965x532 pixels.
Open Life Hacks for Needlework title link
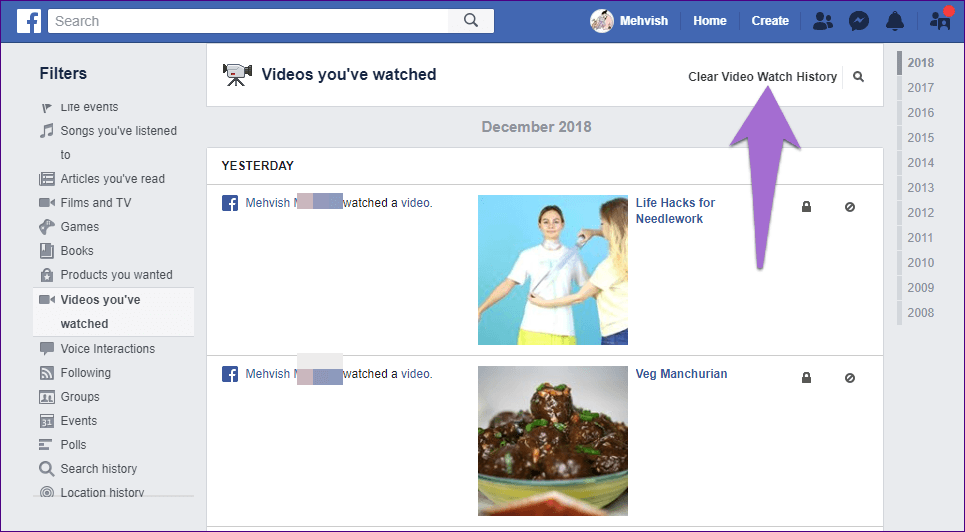675,211
